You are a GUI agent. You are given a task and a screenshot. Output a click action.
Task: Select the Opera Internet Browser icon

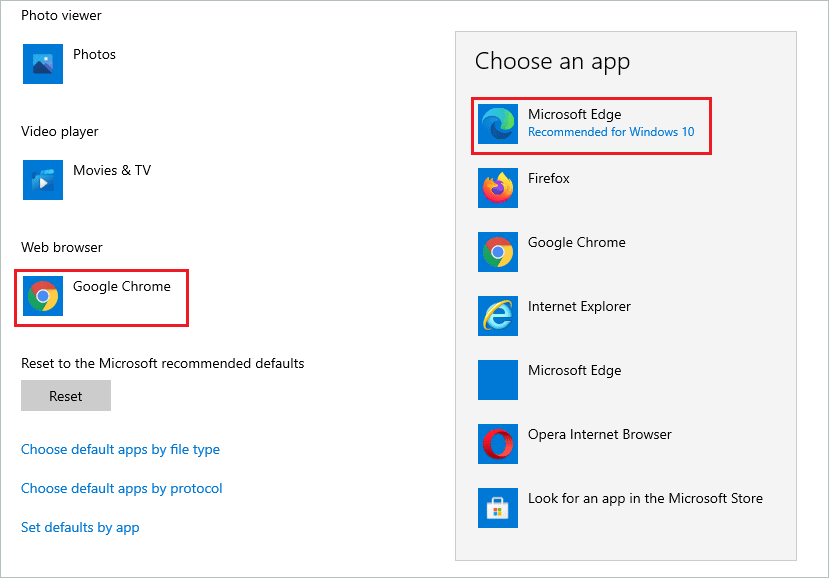pos(497,444)
